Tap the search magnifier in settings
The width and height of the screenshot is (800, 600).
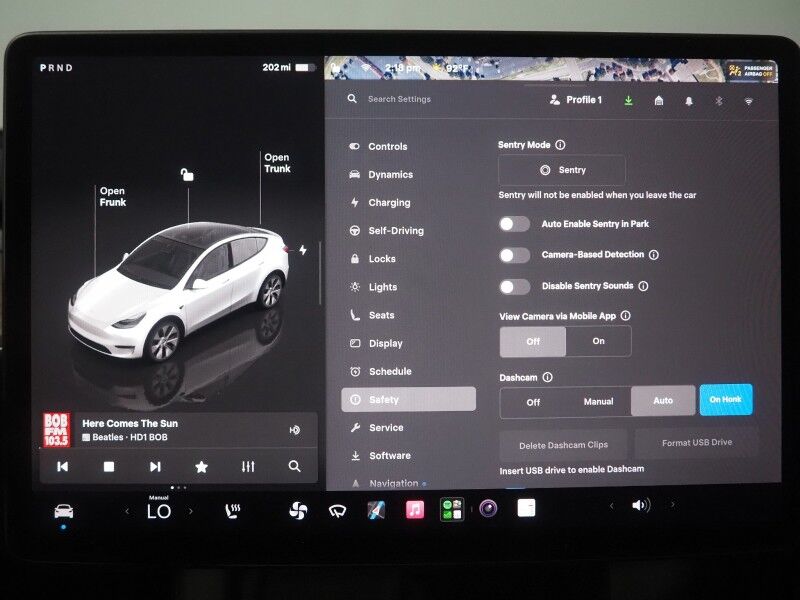click(352, 98)
